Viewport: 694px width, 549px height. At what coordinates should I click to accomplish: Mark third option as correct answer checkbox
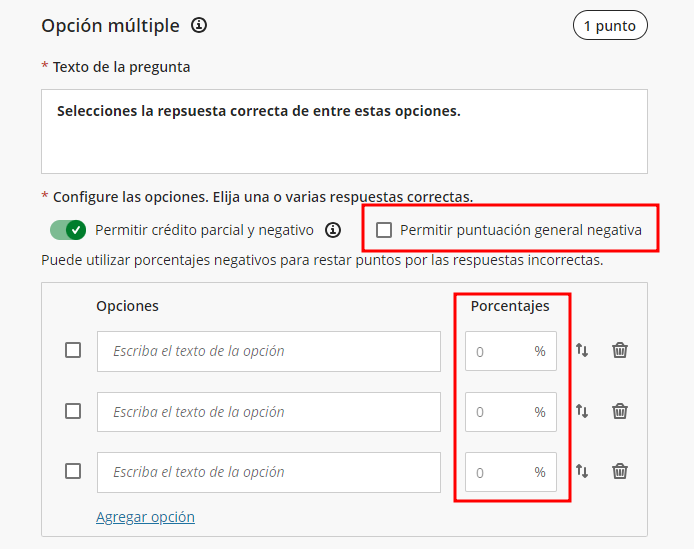tap(73, 472)
